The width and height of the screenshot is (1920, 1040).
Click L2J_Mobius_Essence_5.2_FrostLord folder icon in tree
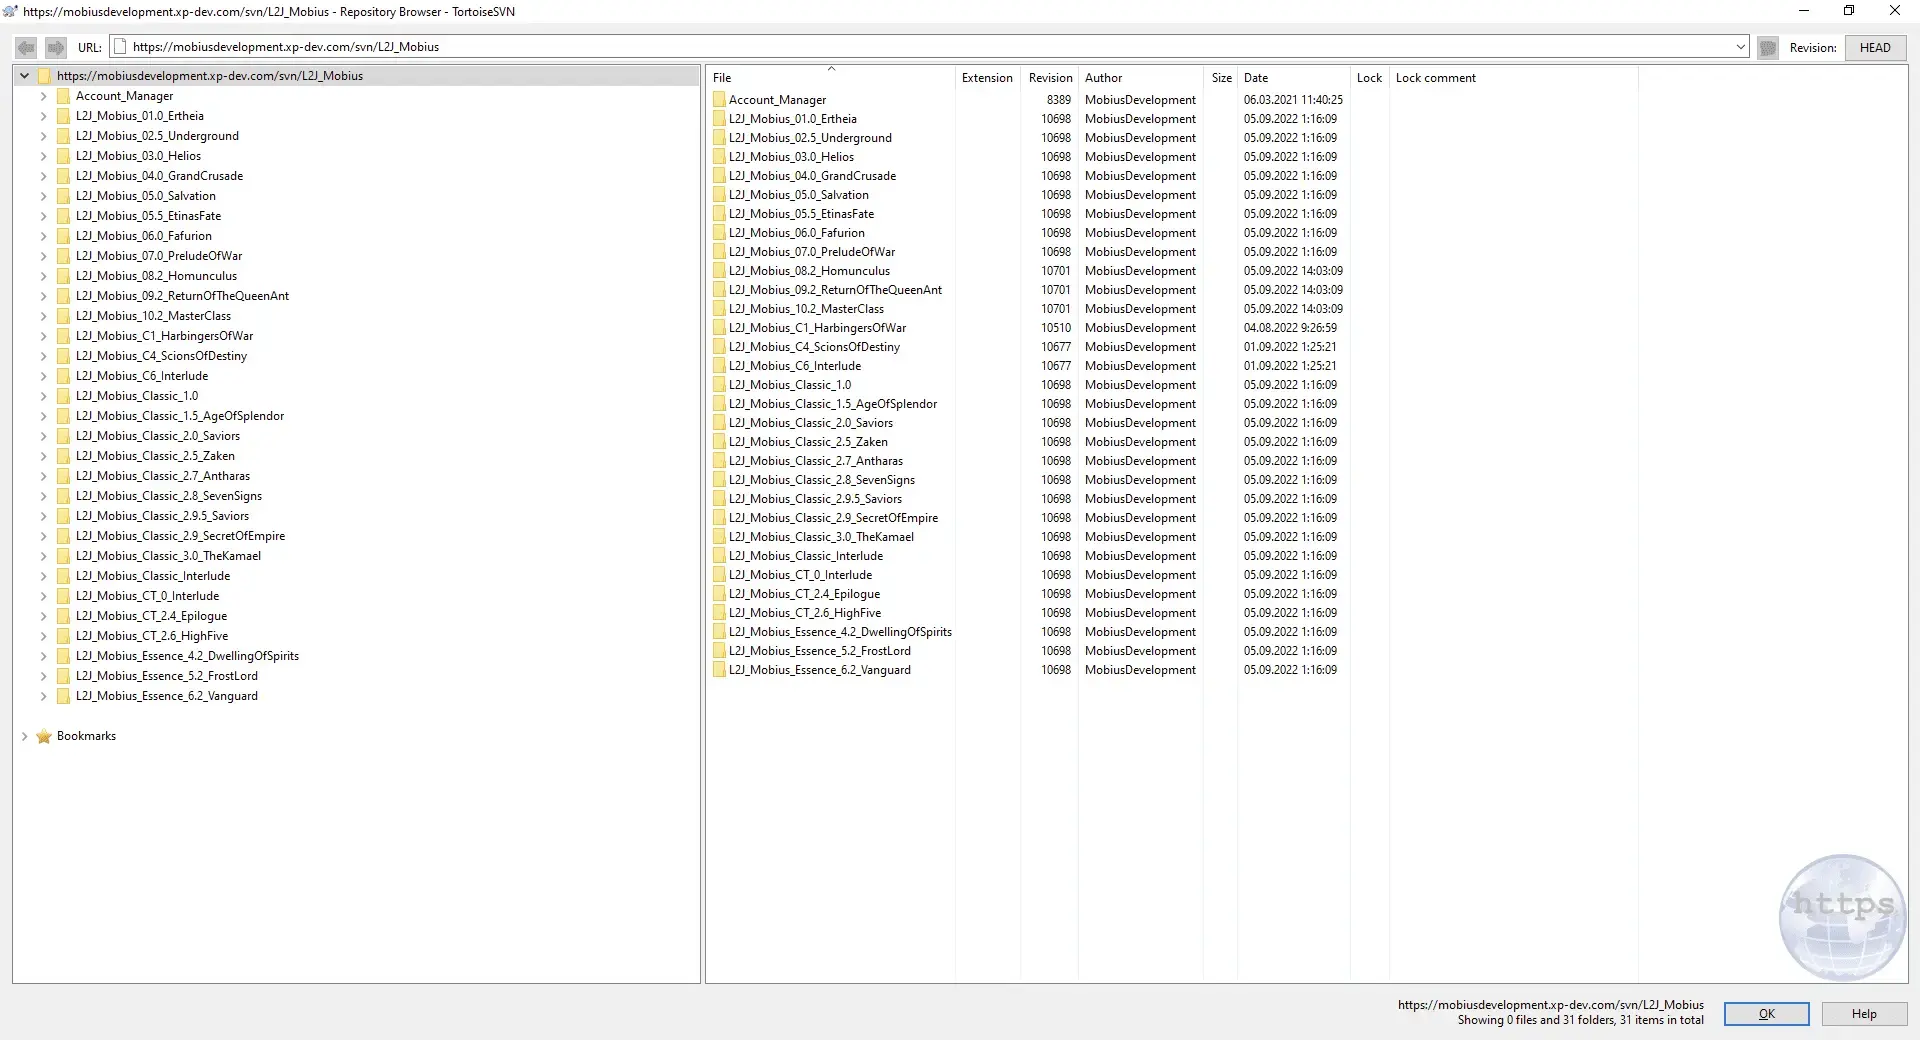pyautogui.click(x=63, y=676)
